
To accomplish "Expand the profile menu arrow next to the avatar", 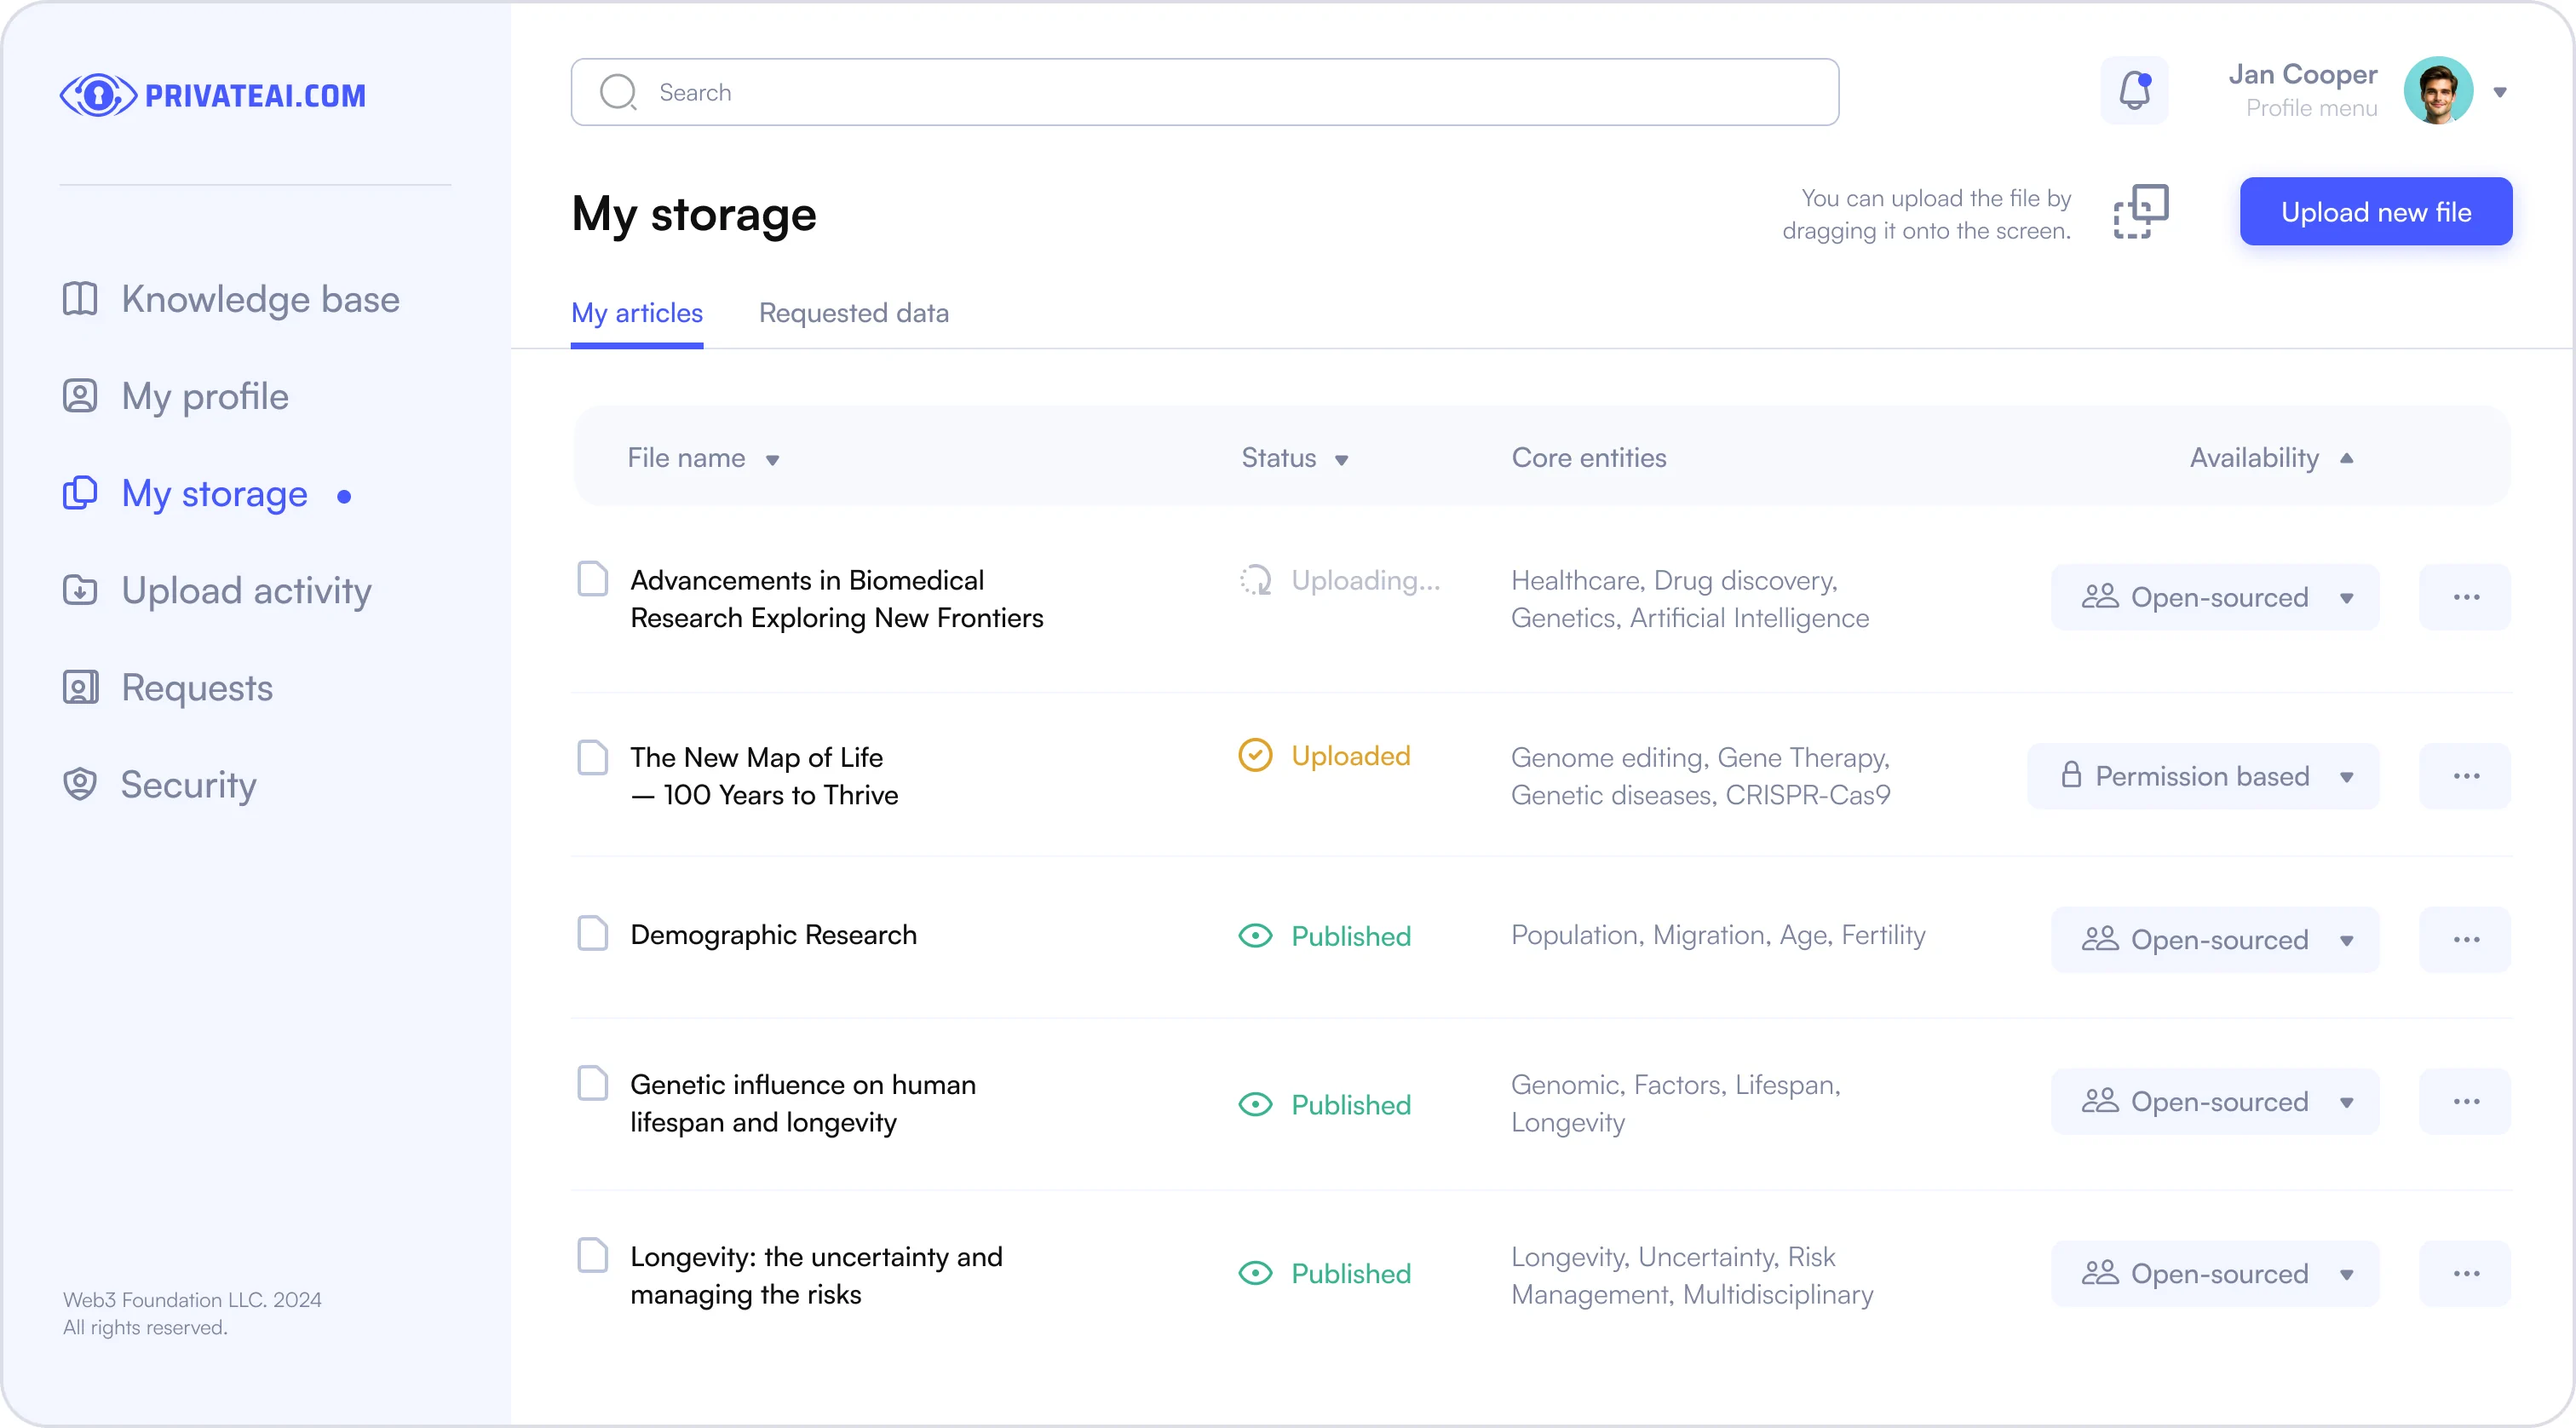I will pyautogui.click(x=2499, y=92).
